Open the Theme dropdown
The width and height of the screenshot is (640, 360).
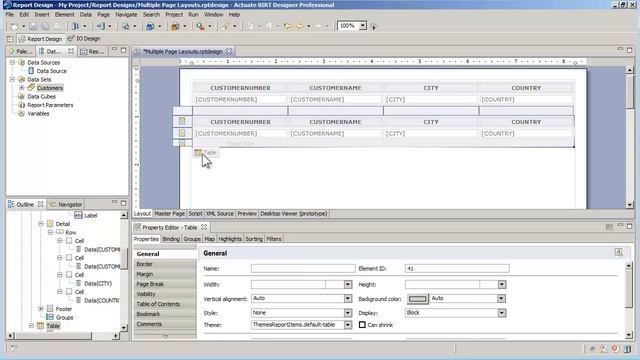[348, 325]
